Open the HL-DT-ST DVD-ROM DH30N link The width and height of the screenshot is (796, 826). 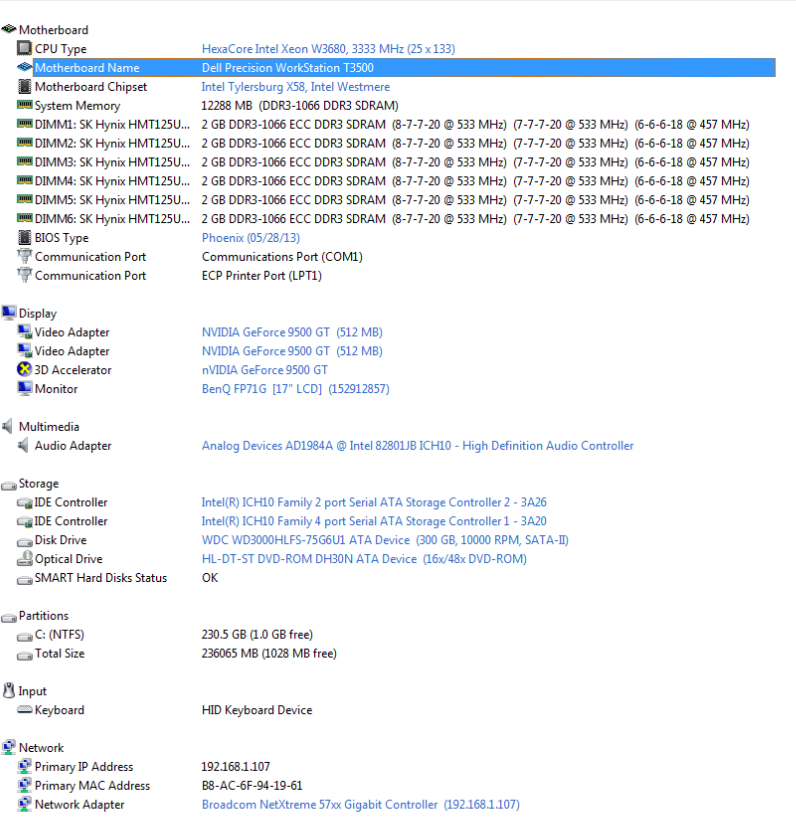pyautogui.click(x=364, y=559)
